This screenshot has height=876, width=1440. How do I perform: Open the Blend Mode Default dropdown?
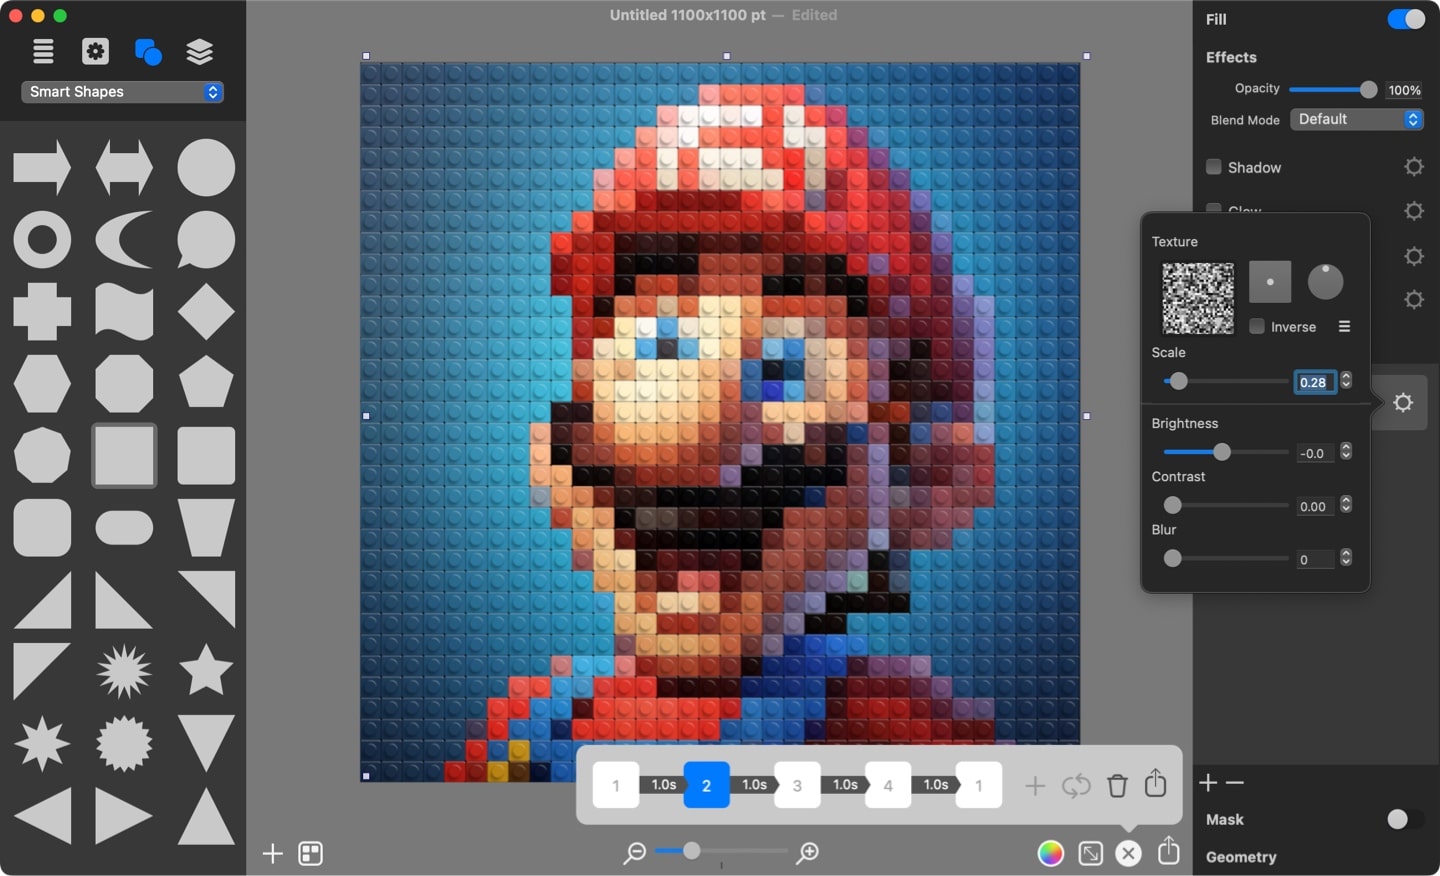click(1357, 119)
